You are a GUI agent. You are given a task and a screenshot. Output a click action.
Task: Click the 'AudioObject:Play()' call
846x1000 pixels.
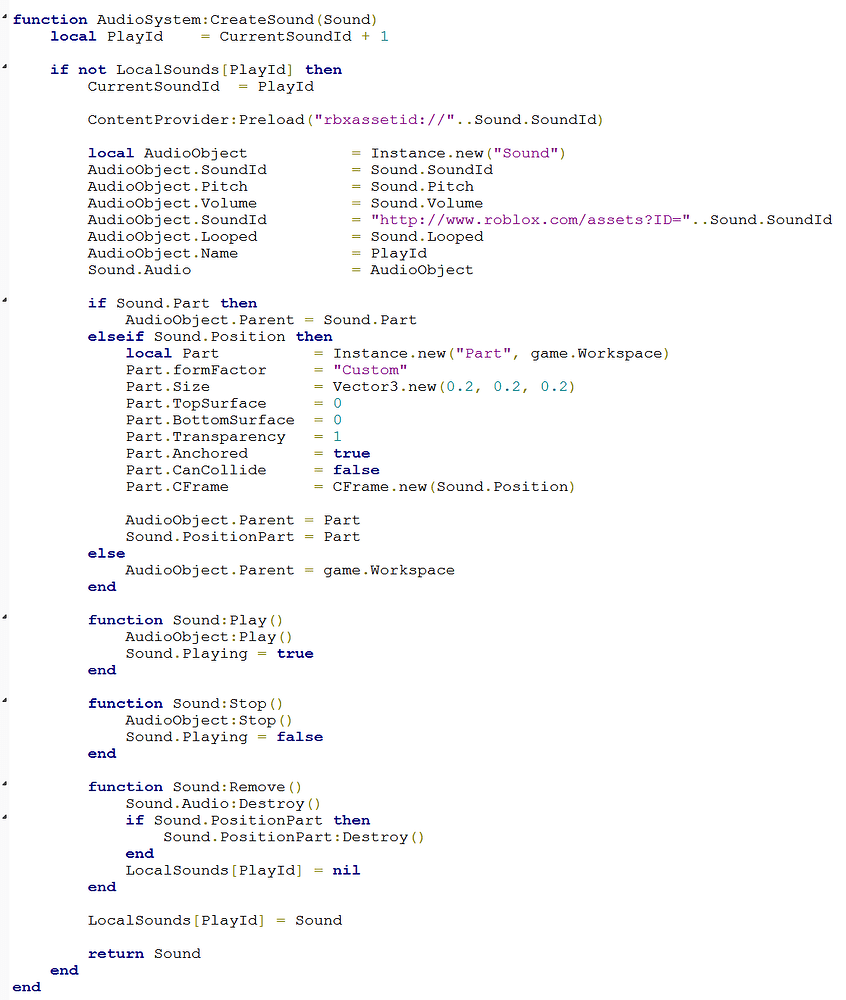[x=208, y=636]
